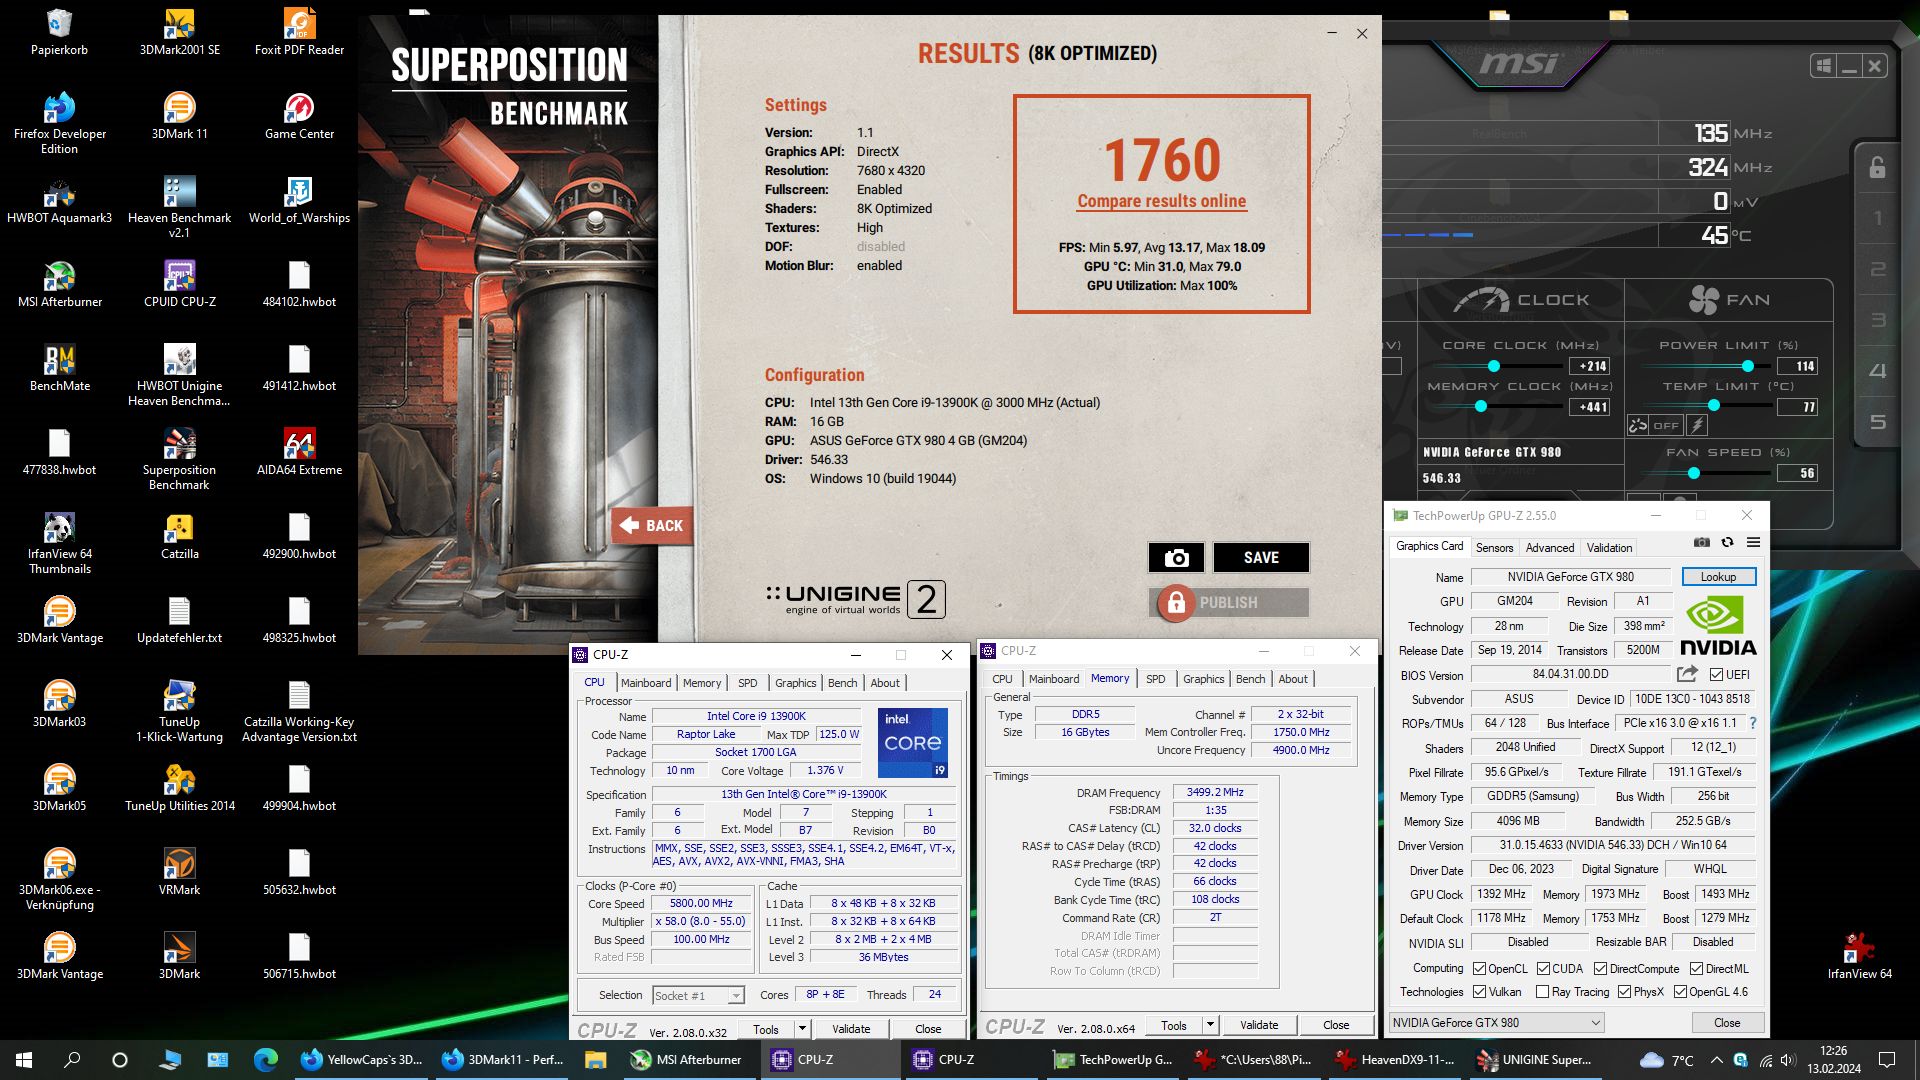Click the refresh icon in GPU-Z toolbar
Image resolution: width=1920 pixels, height=1080 pixels.
[1727, 542]
